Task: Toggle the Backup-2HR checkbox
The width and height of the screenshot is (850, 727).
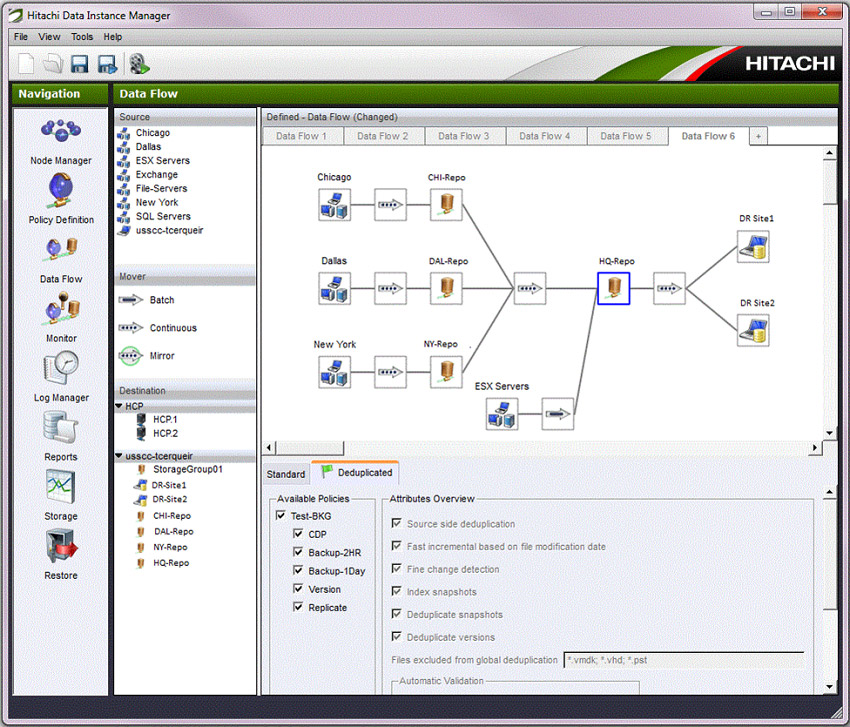Action: (298, 552)
